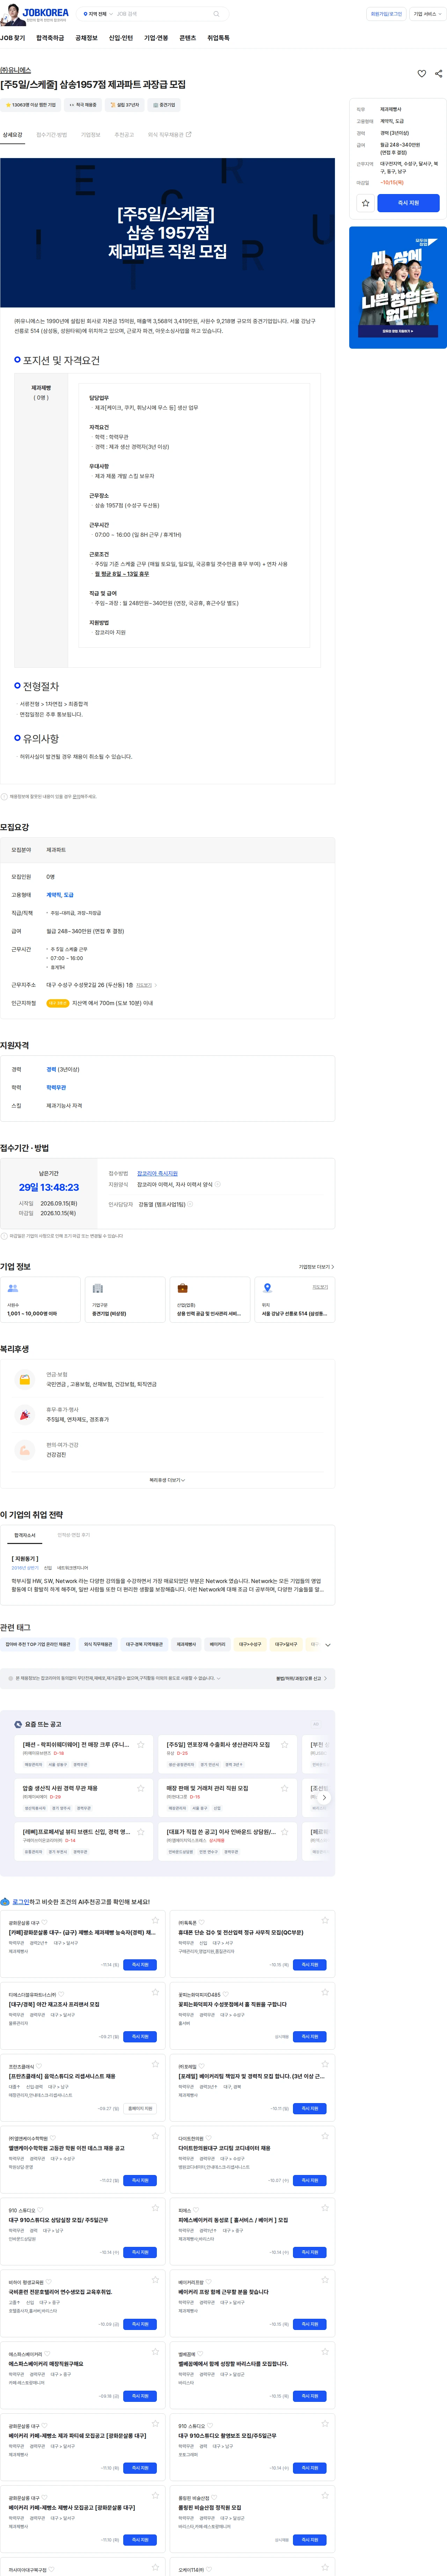Image resolution: width=447 pixels, height=2576 pixels.
Task: Switch to the 합격자소서 tab
Action: pyautogui.click(x=25, y=1535)
